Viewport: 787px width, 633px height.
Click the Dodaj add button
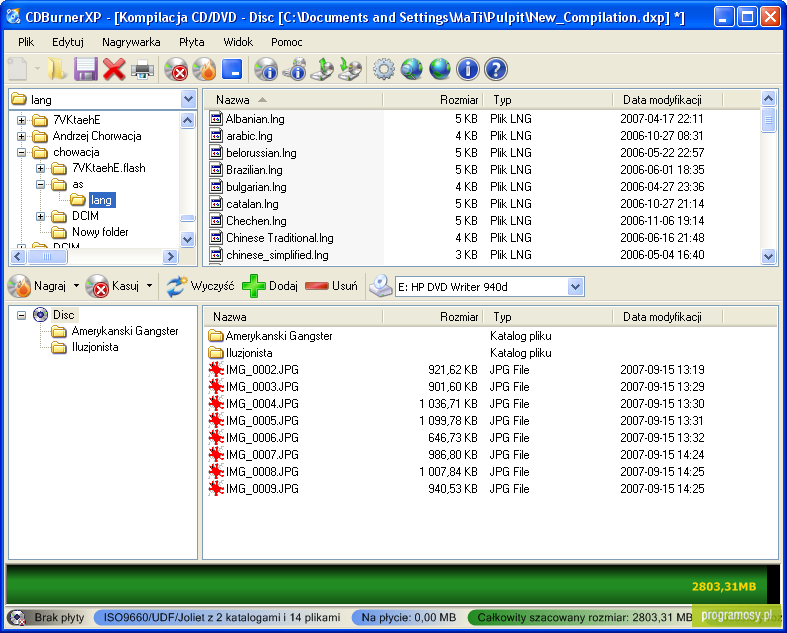point(270,286)
